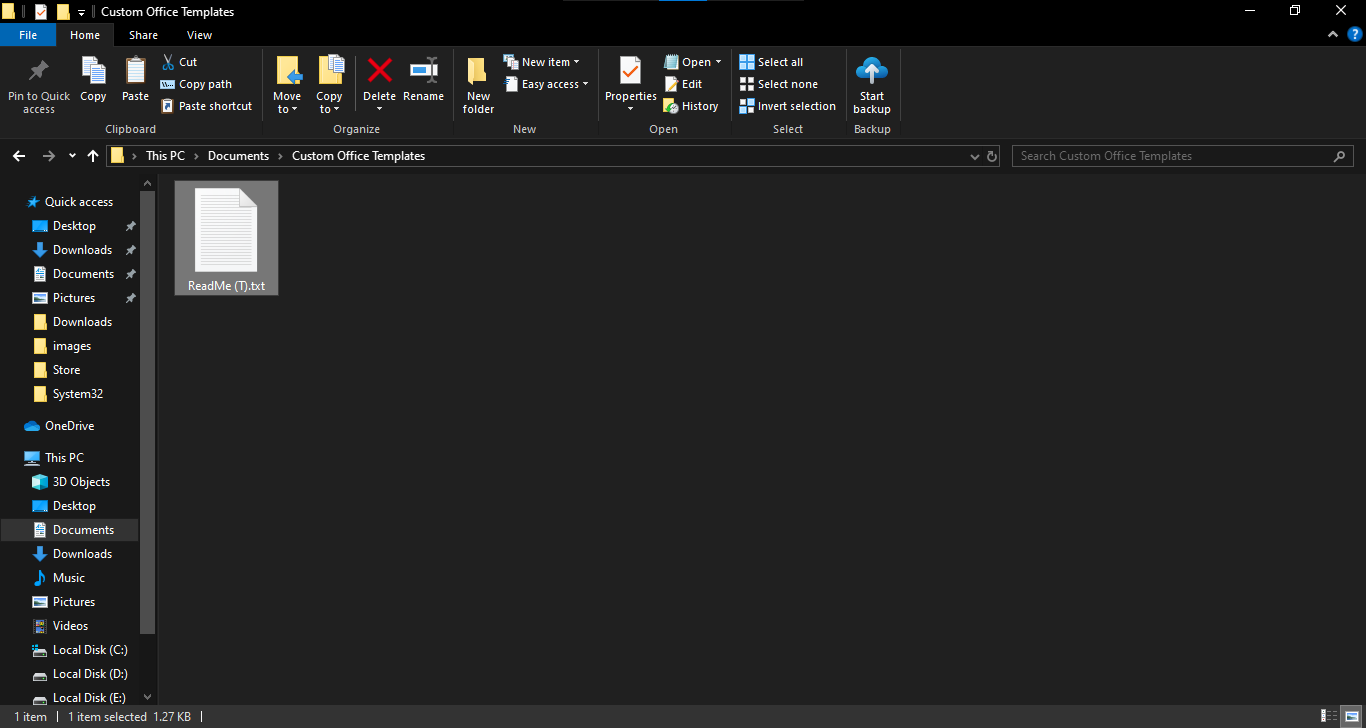Open the Store folder in sidebar

click(66, 370)
